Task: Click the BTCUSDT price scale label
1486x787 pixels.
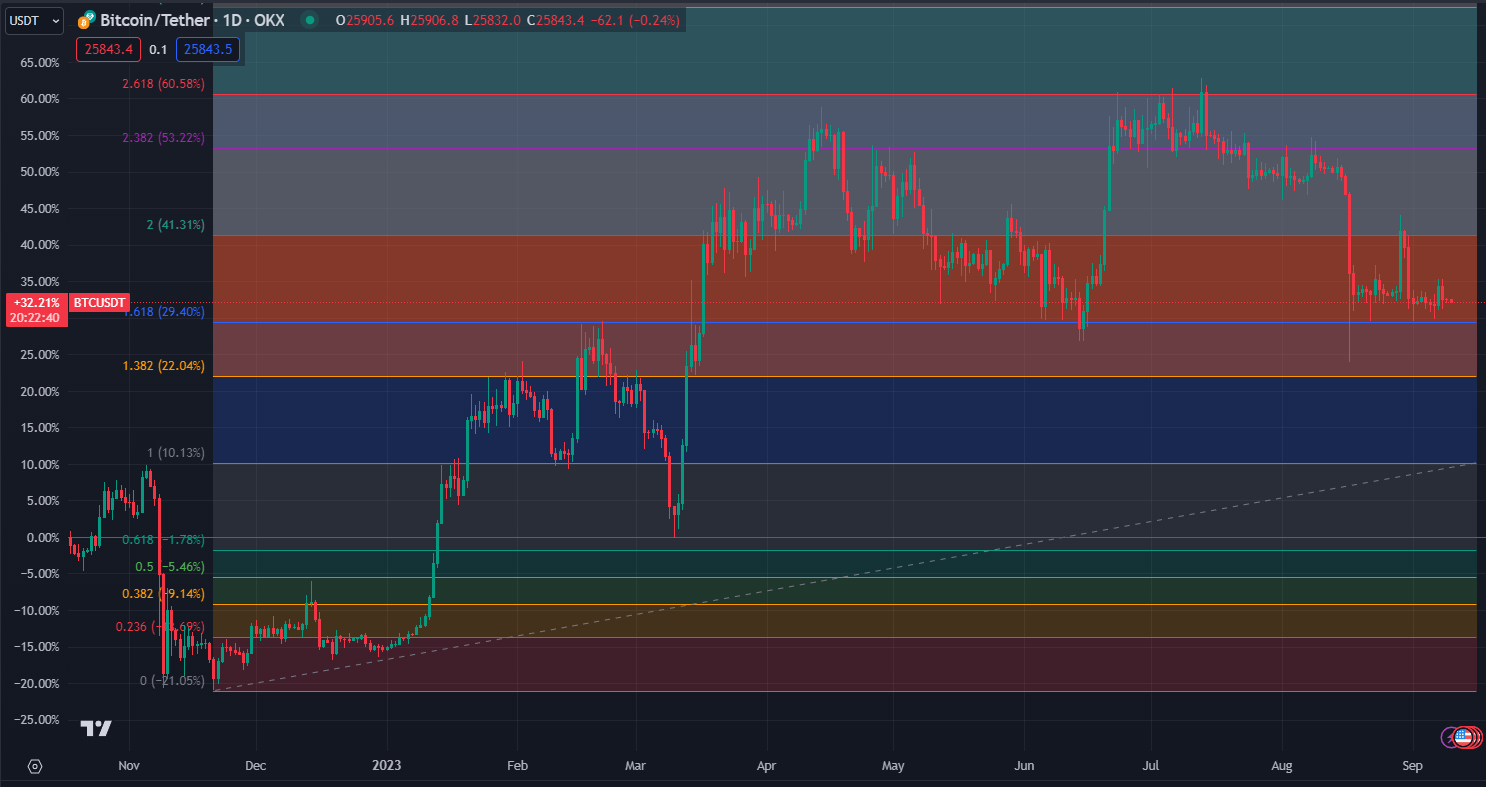Action: (x=101, y=302)
